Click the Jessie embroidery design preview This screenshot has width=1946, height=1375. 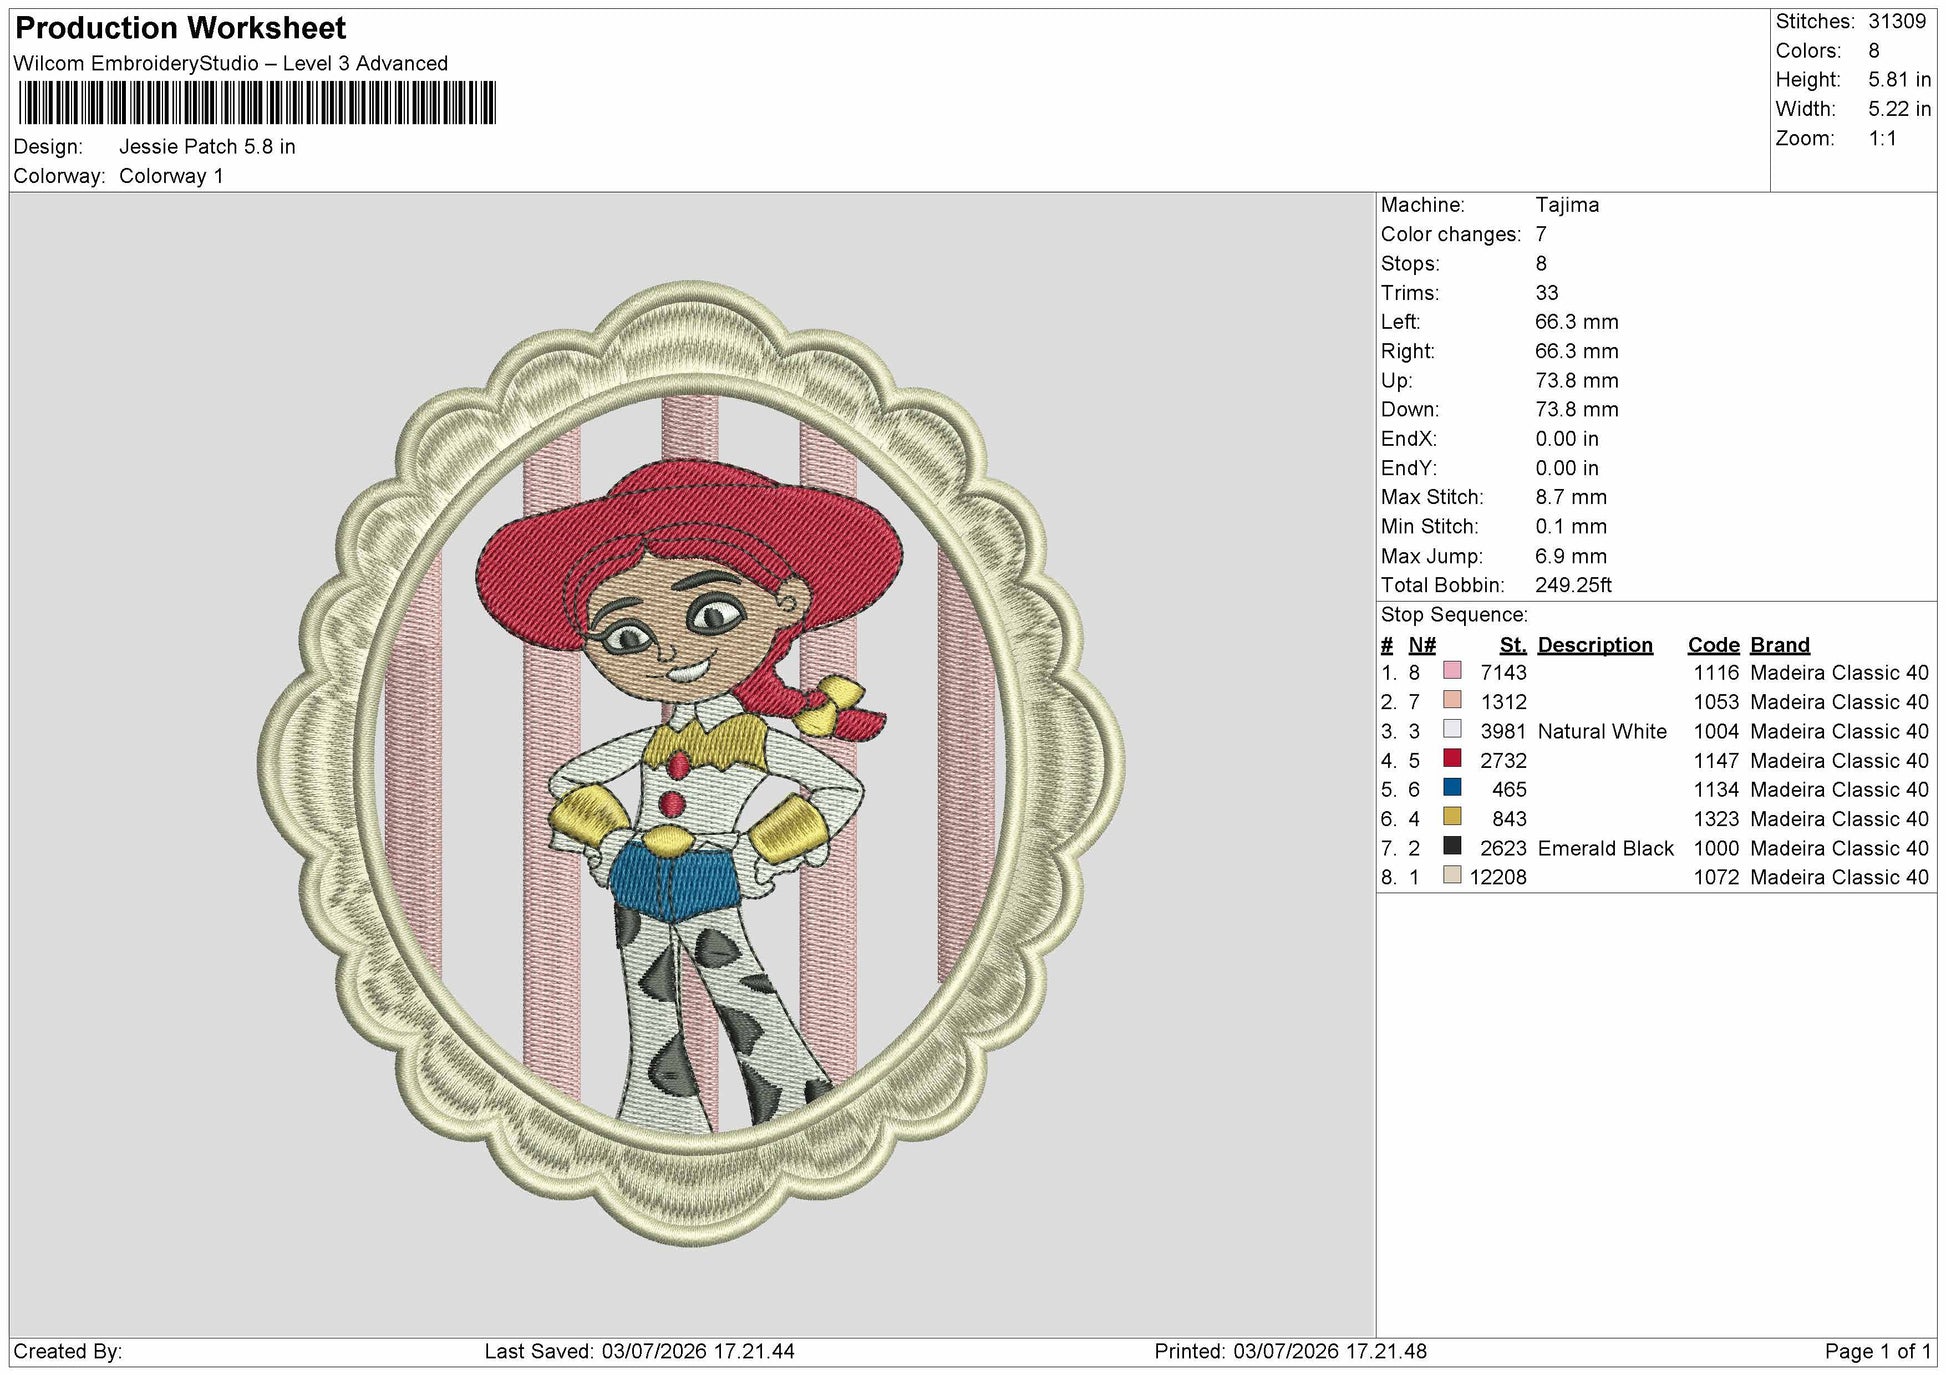[x=692, y=764]
